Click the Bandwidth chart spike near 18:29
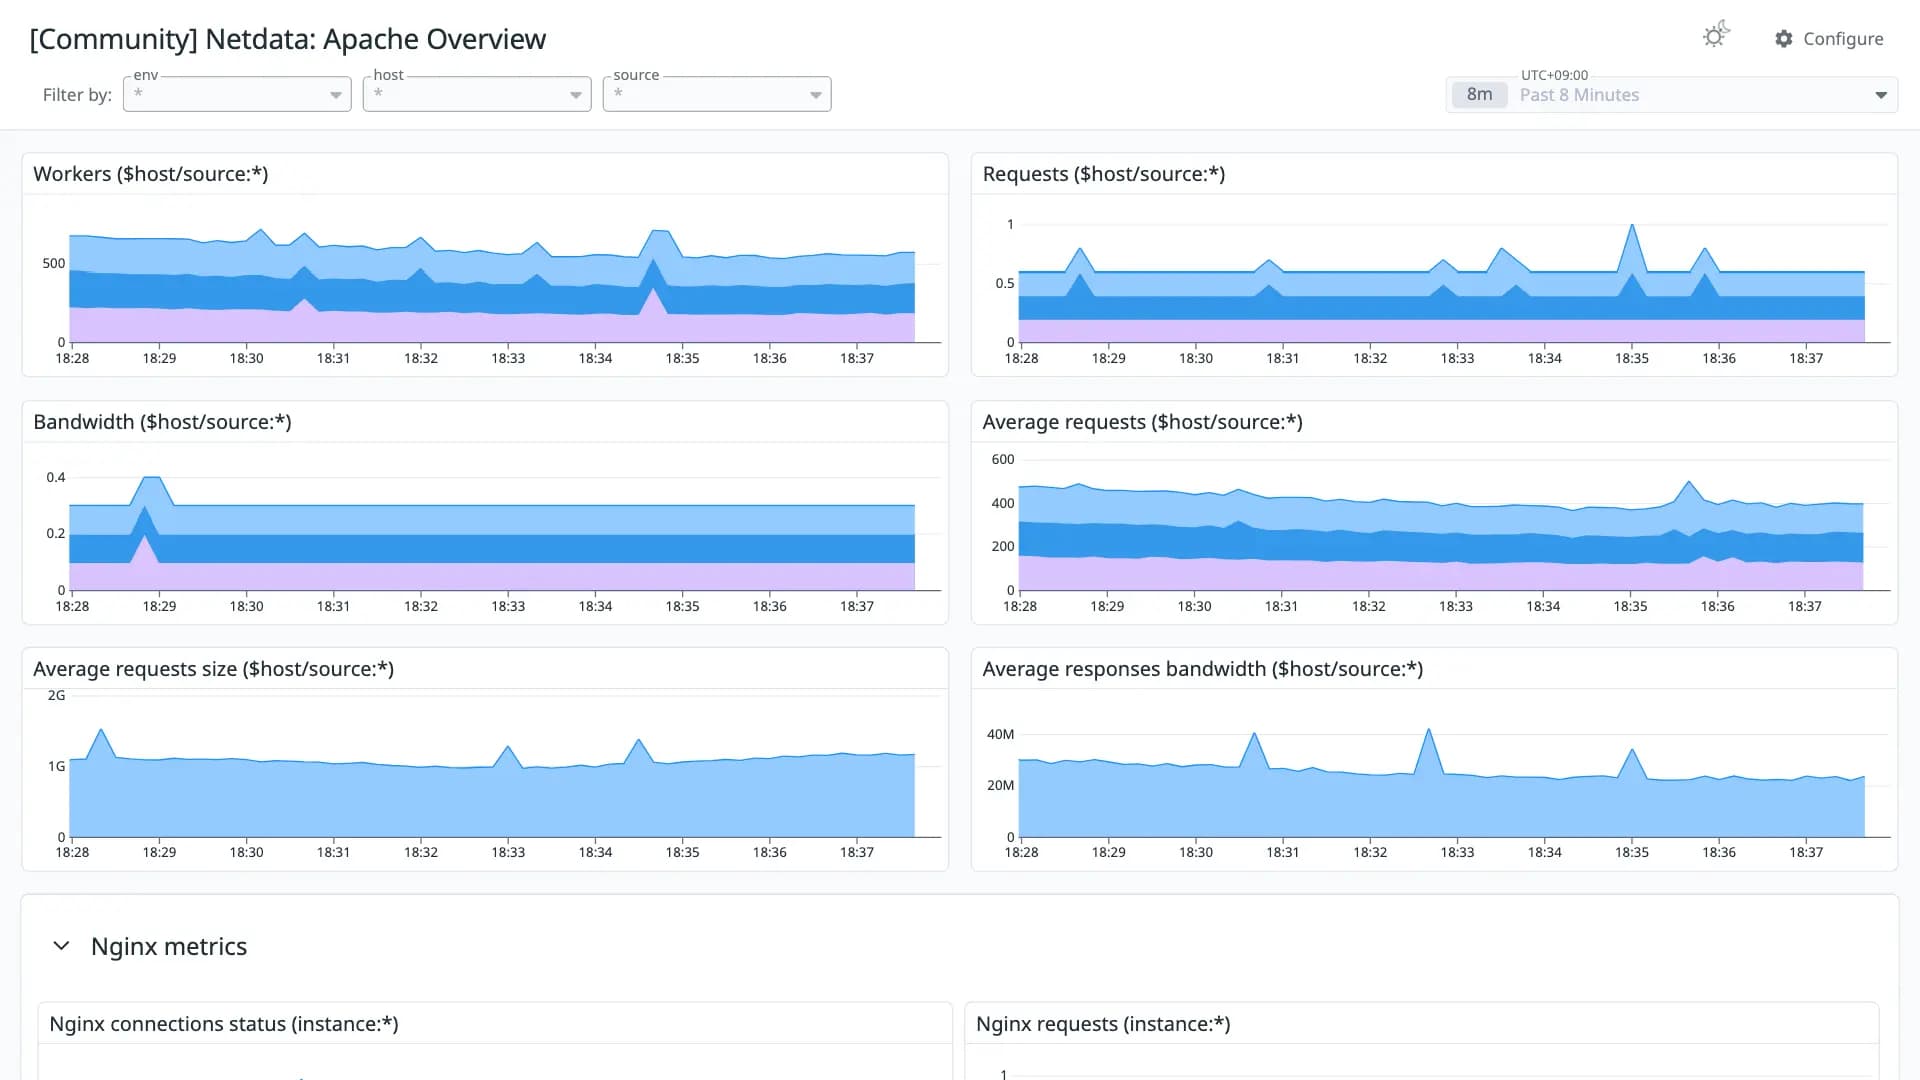1920x1080 pixels. (150, 520)
